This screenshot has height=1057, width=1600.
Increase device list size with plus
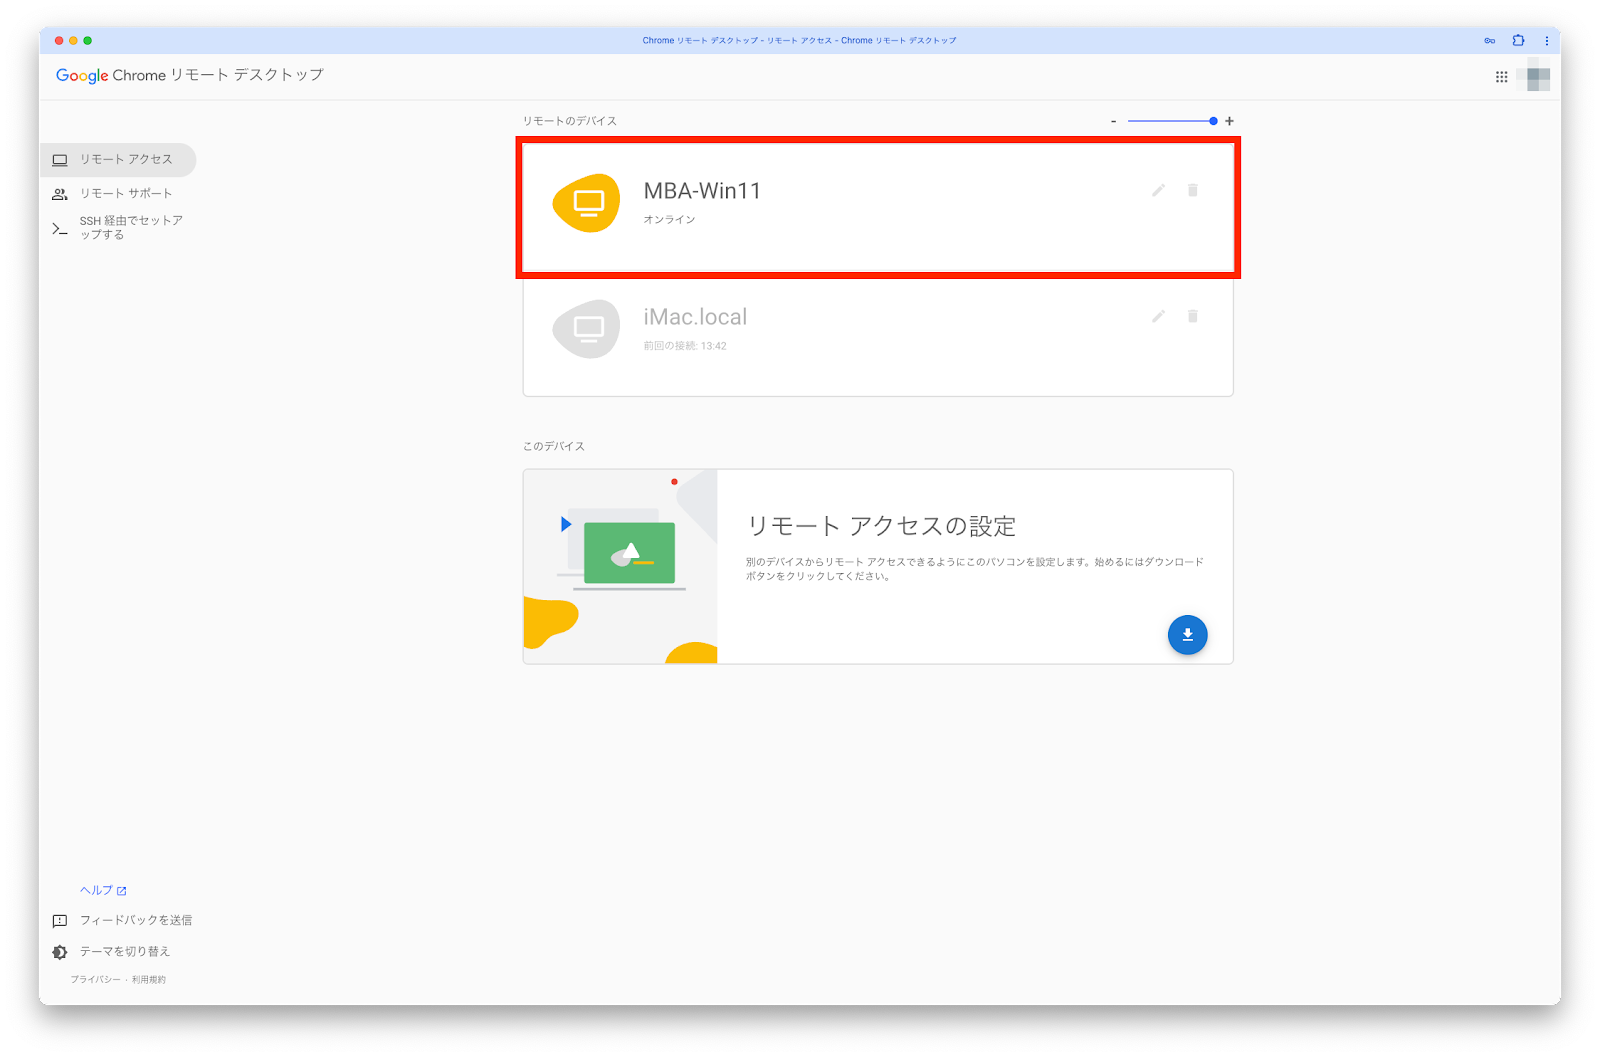pos(1229,121)
